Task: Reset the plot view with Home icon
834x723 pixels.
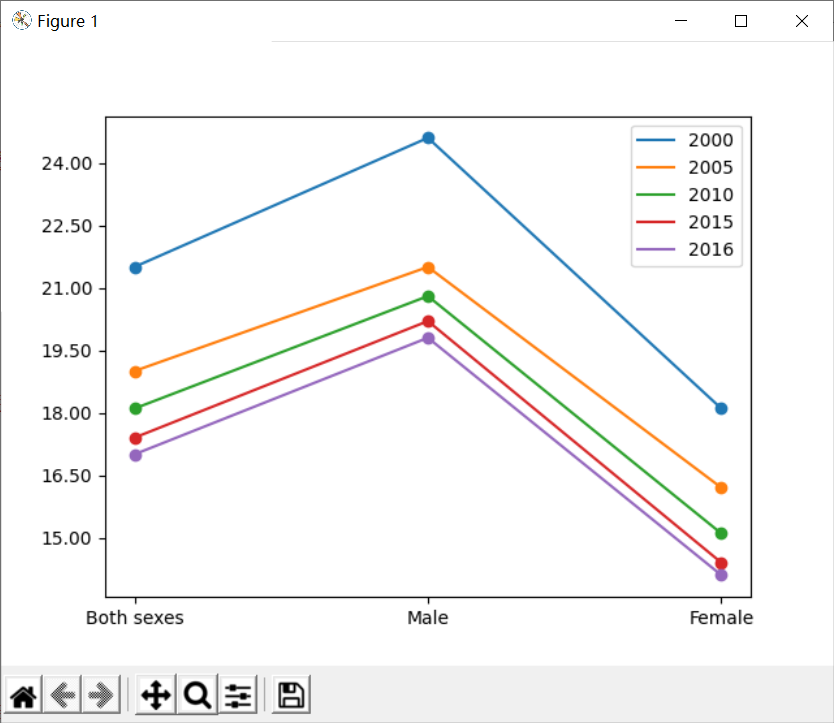Action: 23,695
